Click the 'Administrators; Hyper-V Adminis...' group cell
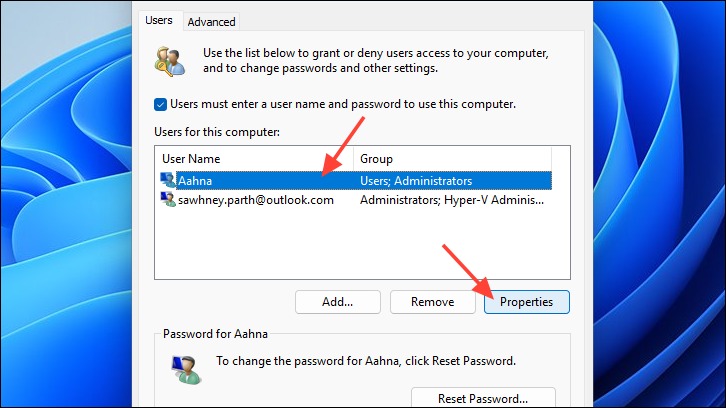726x408 pixels. click(452, 200)
